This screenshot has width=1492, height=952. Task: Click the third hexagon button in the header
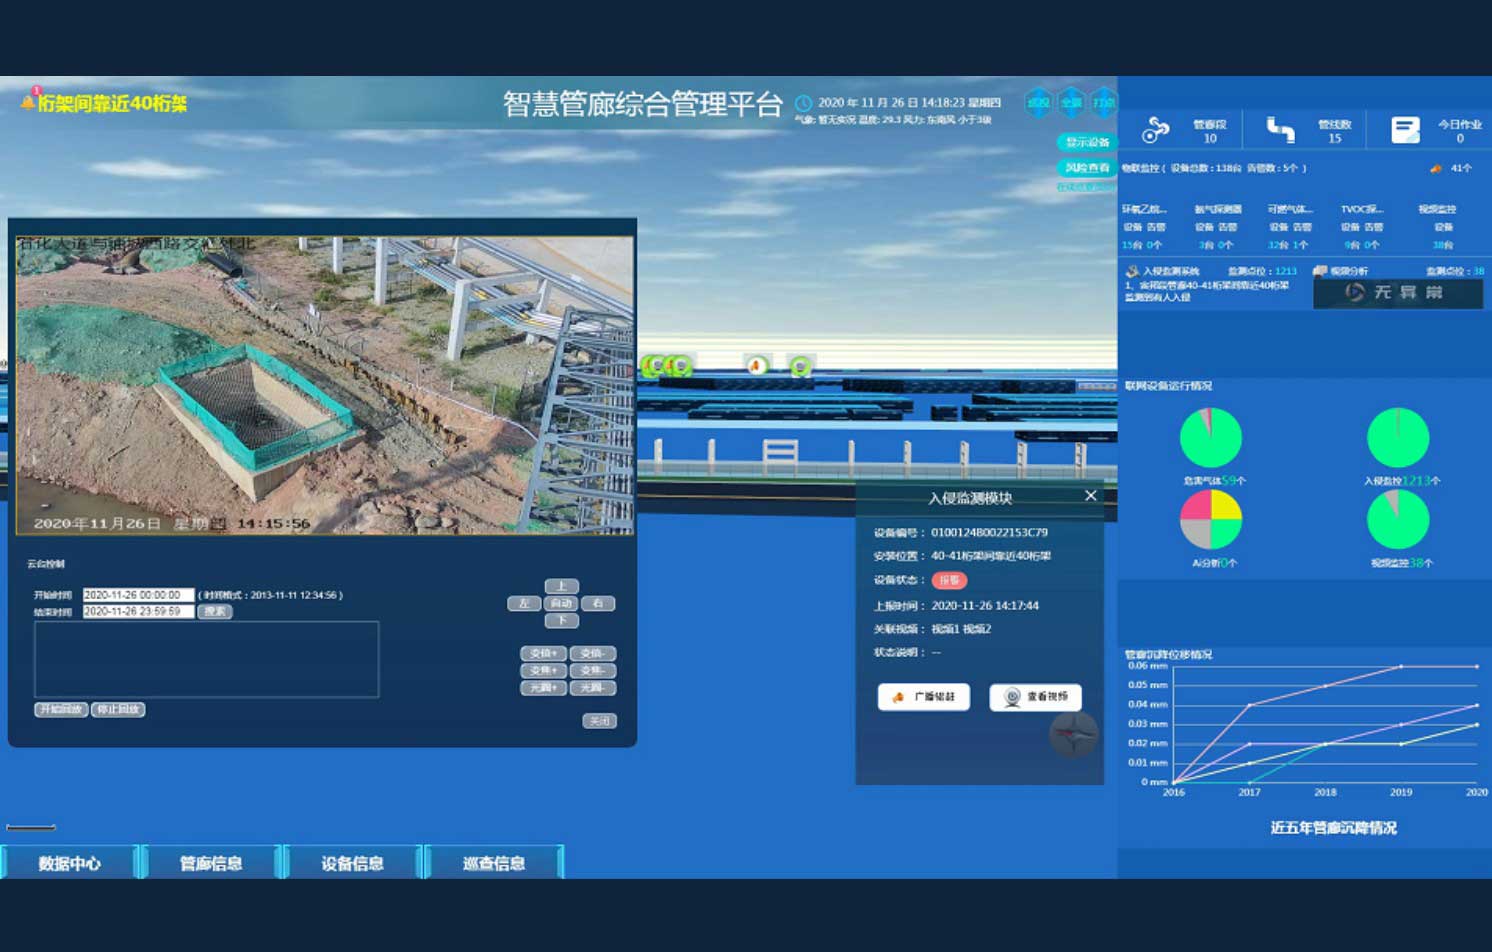(1103, 102)
